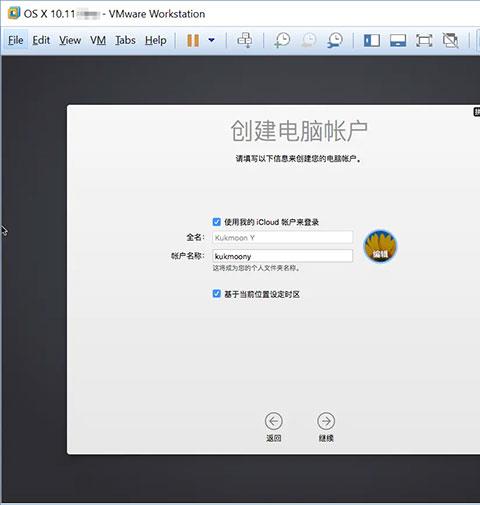Image resolution: width=480 pixels, height=505 pixels.
Task: Open the VM menu
Action: coord(98,40)
